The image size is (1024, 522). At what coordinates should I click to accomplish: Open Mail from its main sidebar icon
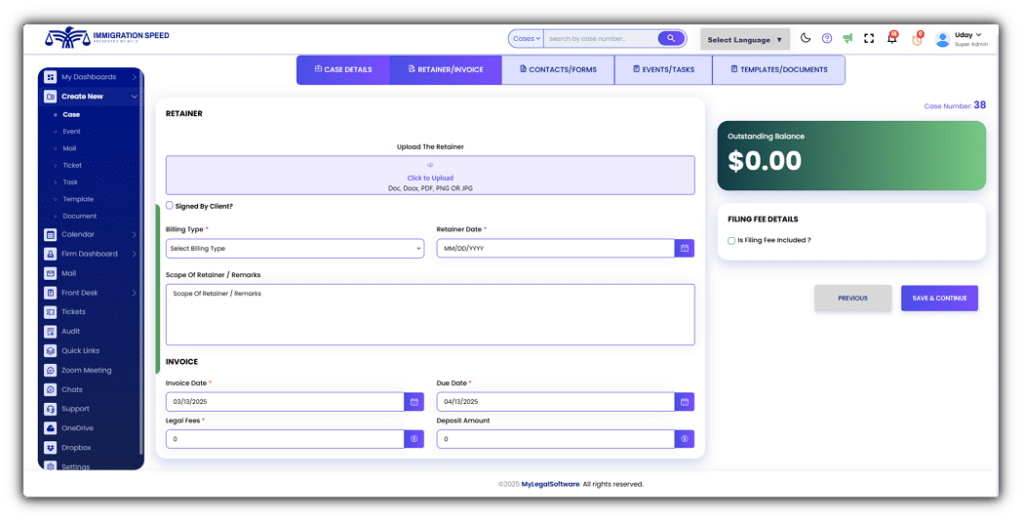click(x=50, y=273)
